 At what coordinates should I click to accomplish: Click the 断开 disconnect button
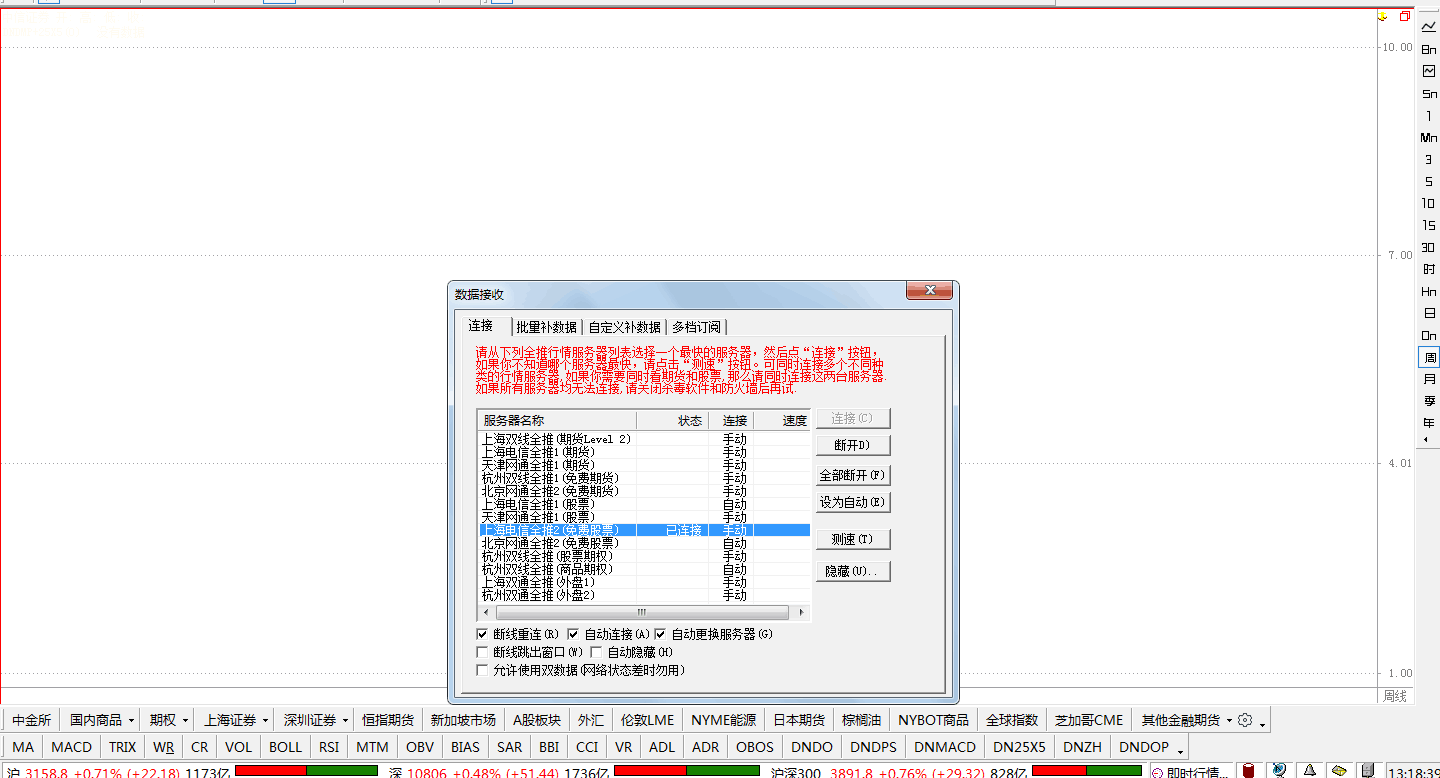pos(853,445)
